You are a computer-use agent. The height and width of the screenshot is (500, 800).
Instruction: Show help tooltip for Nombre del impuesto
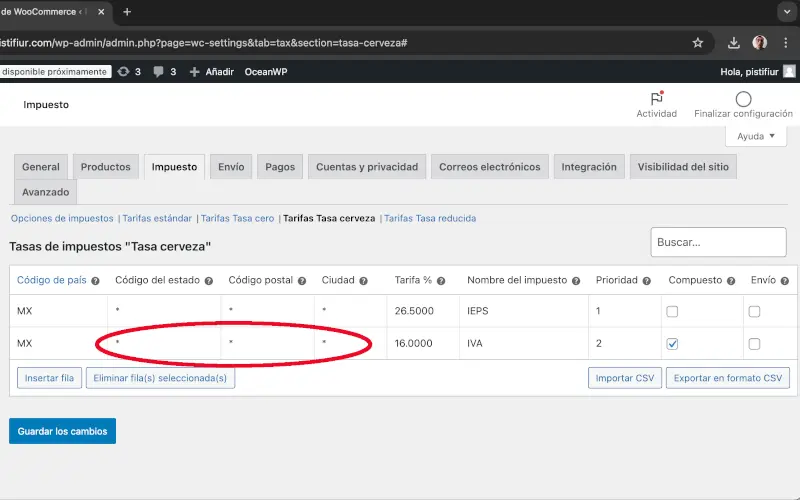coord(576,281)
